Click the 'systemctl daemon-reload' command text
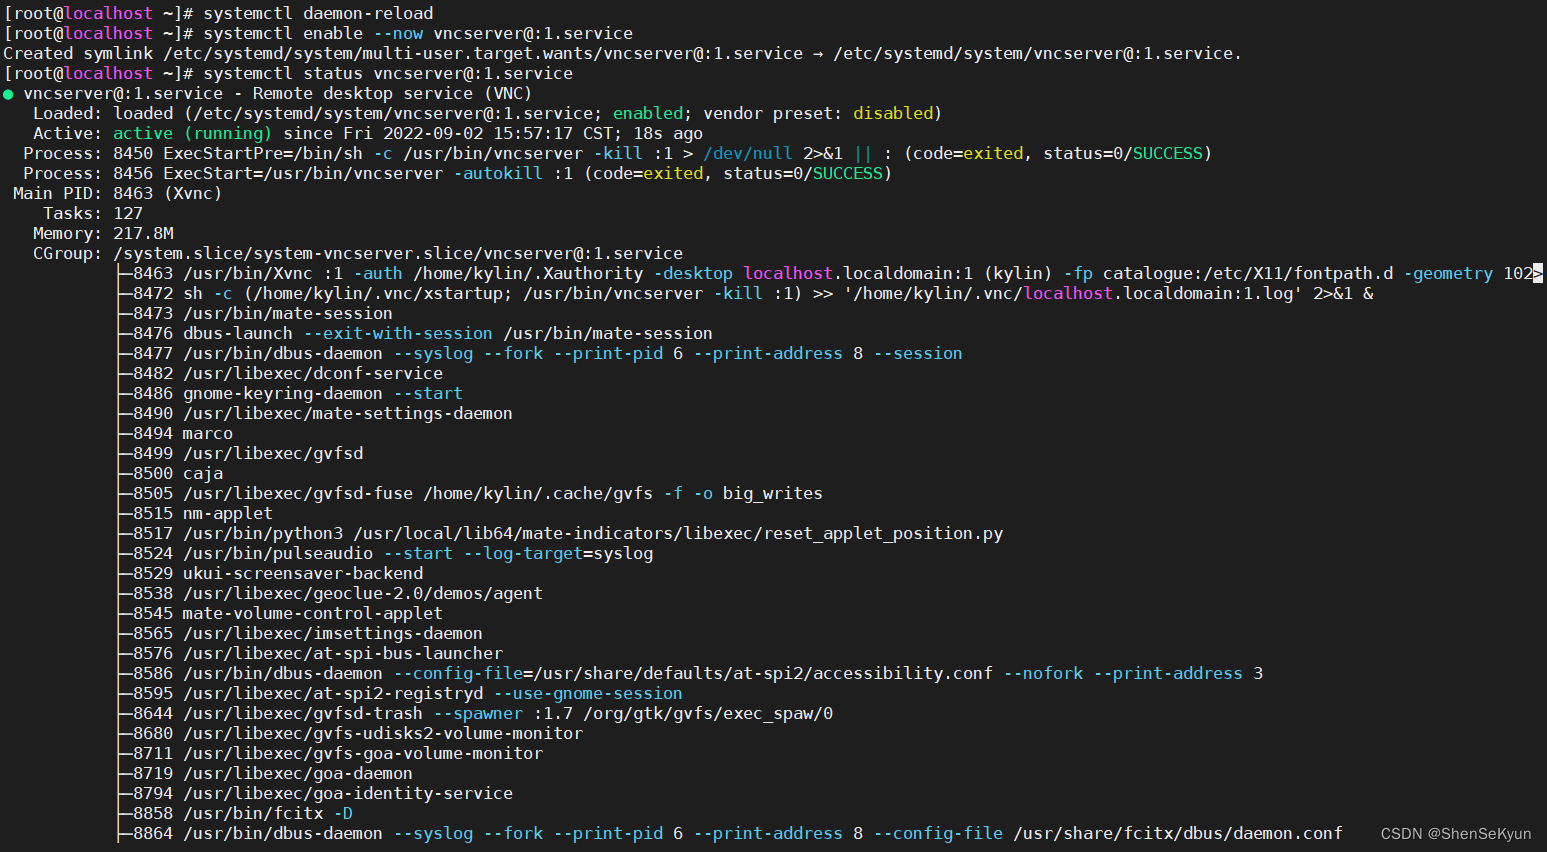The height and width of the screenshot is (852, 1547). click(318, 13)
